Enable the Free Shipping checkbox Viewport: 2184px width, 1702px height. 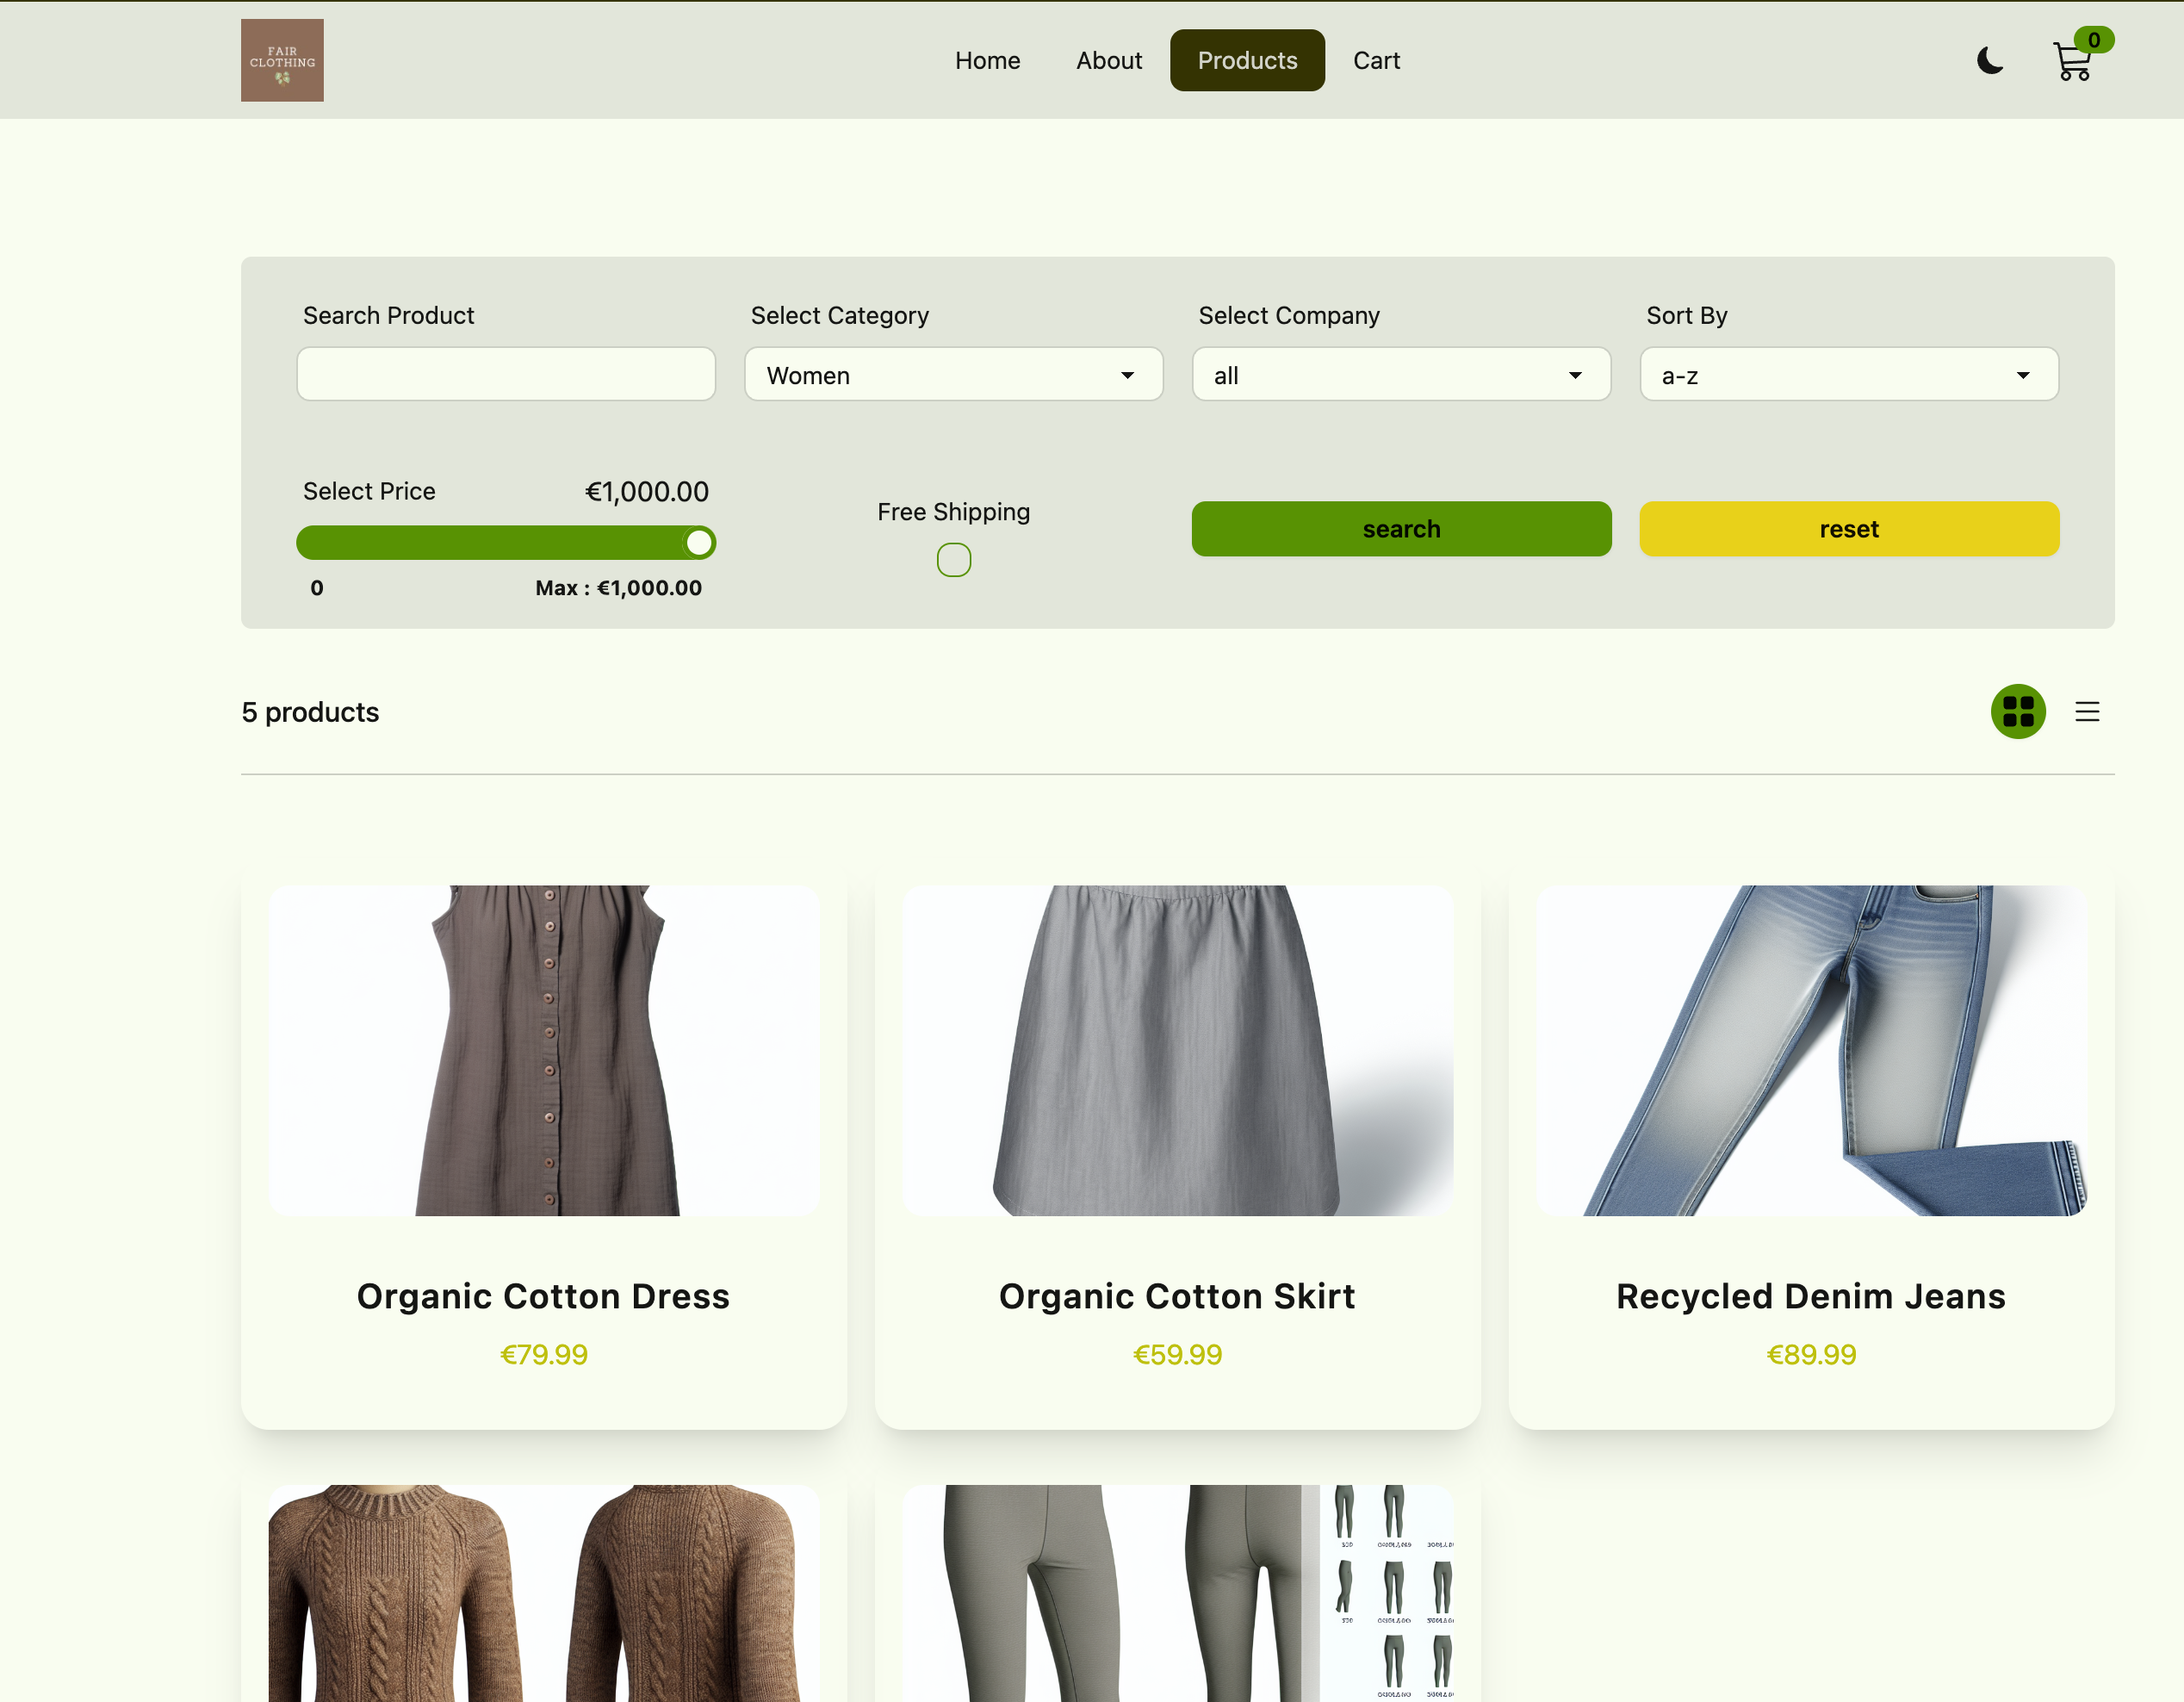pos(953,560)
